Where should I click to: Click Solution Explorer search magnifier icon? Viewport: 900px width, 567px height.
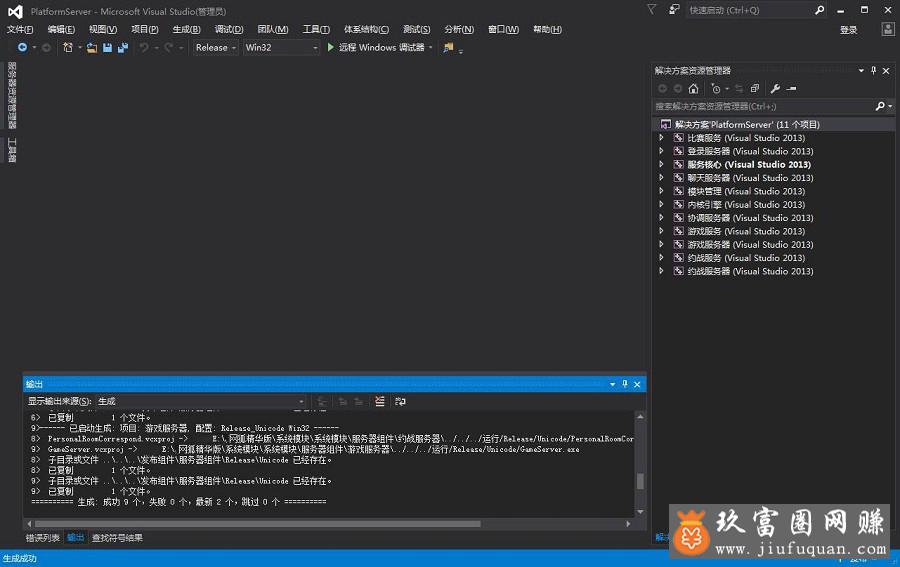tap(880, 106)
